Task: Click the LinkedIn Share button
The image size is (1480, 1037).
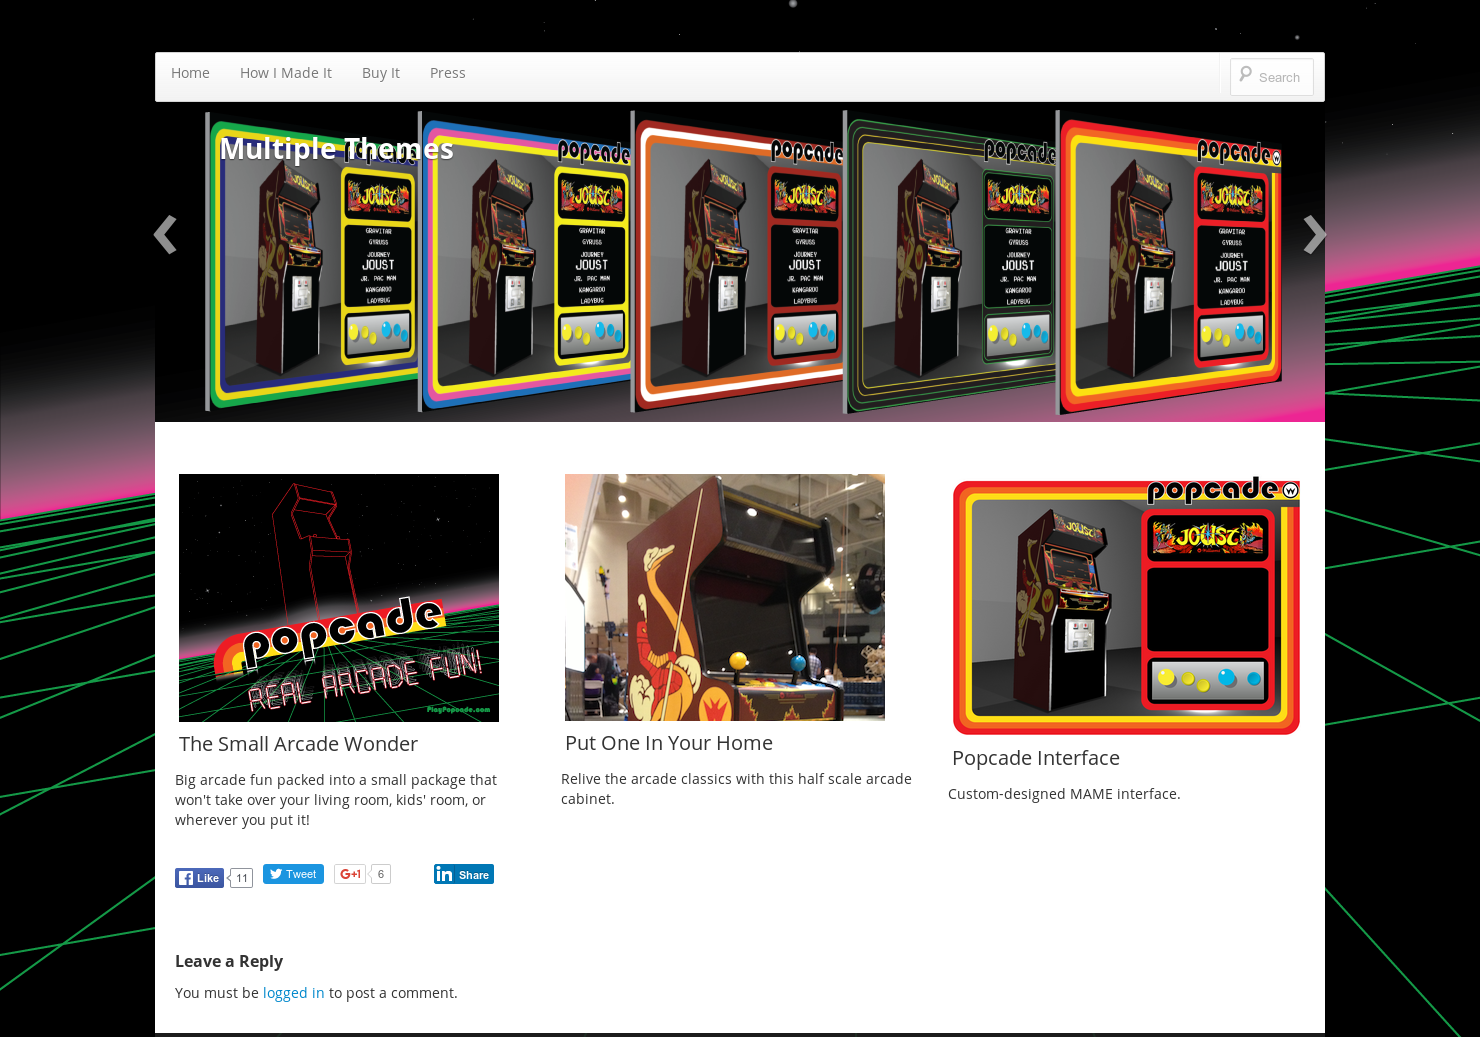Action: [x=464, y=874]
